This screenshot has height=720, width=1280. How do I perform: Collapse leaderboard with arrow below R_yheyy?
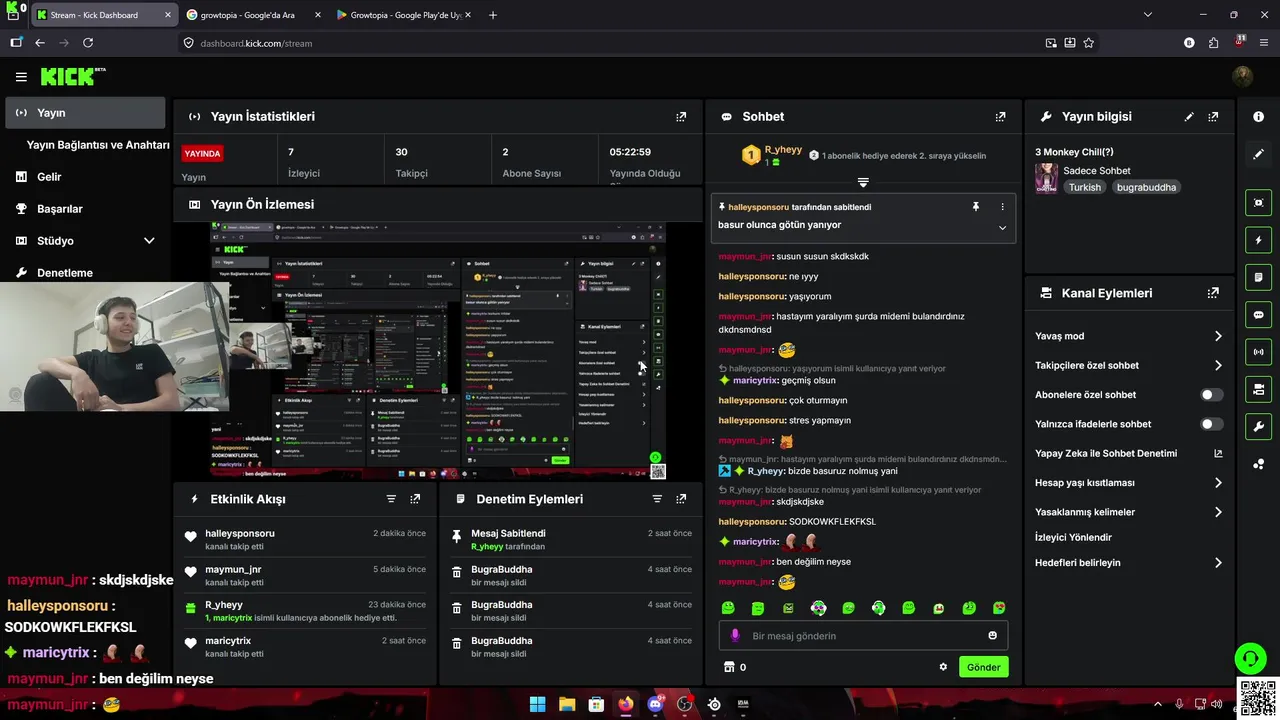click(x=863, y=183)
